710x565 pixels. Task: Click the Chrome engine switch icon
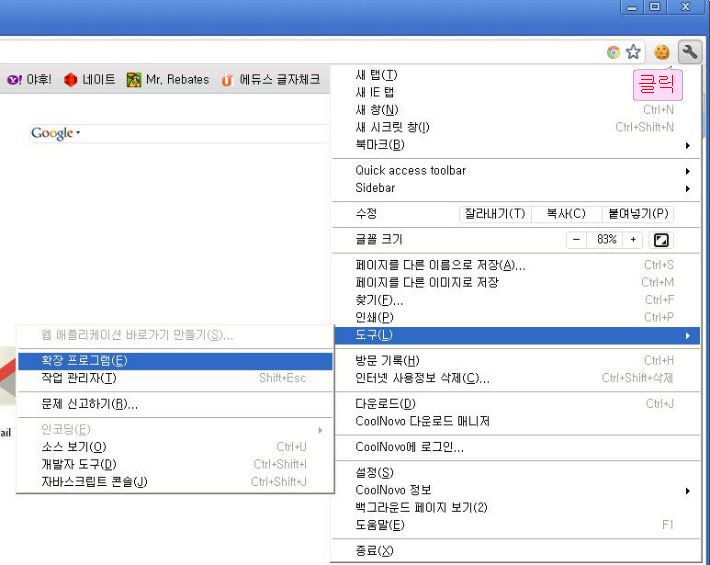click(613, 53)
